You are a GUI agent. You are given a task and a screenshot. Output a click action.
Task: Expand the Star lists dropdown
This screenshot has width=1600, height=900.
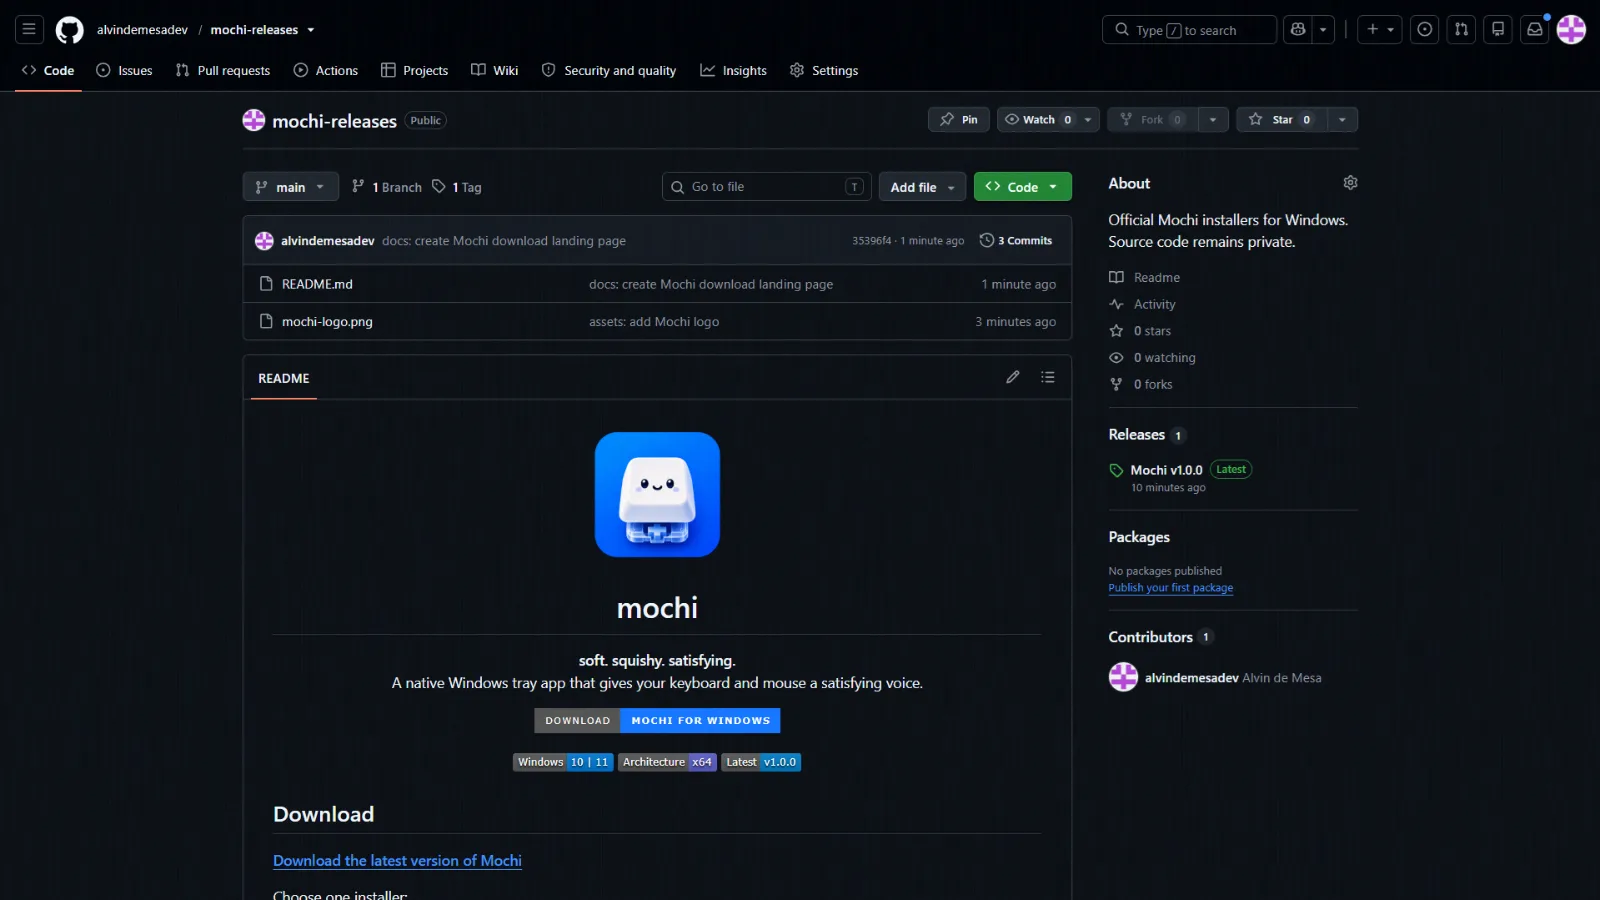(1342, 119)
